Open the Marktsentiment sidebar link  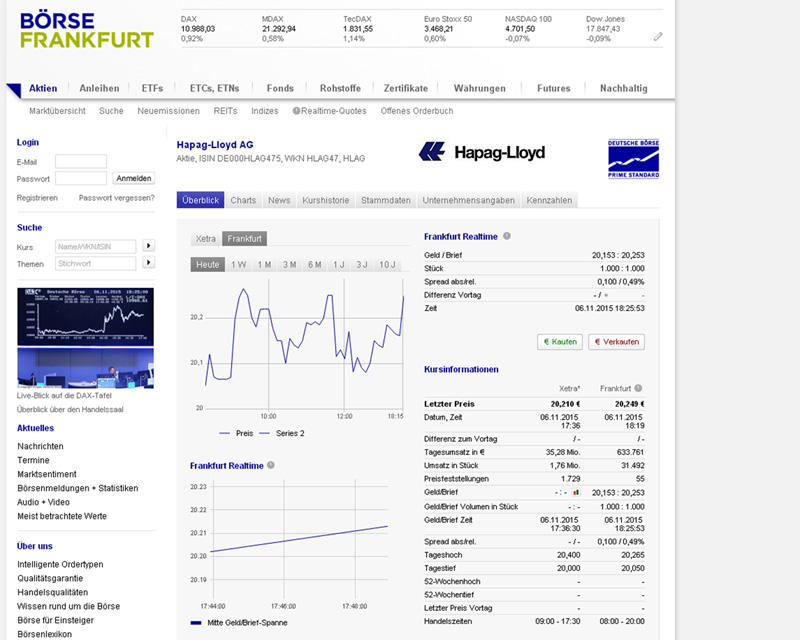coord(47,474)
